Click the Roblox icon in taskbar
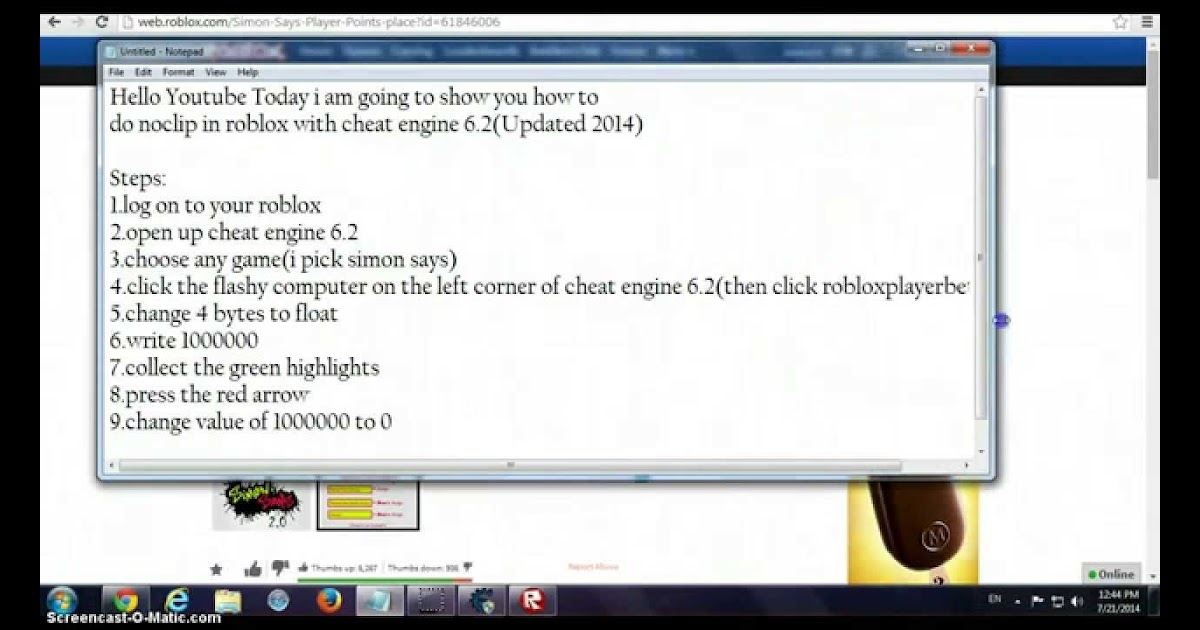 click(x=533, y=600)
